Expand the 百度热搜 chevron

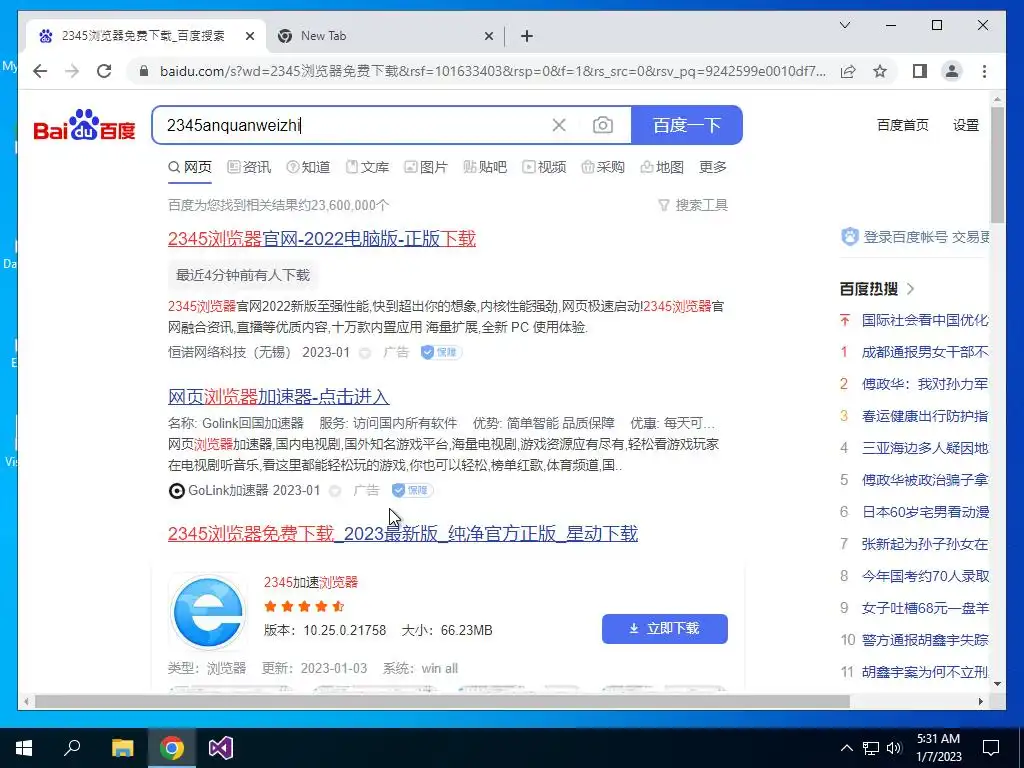click(911, 289)
